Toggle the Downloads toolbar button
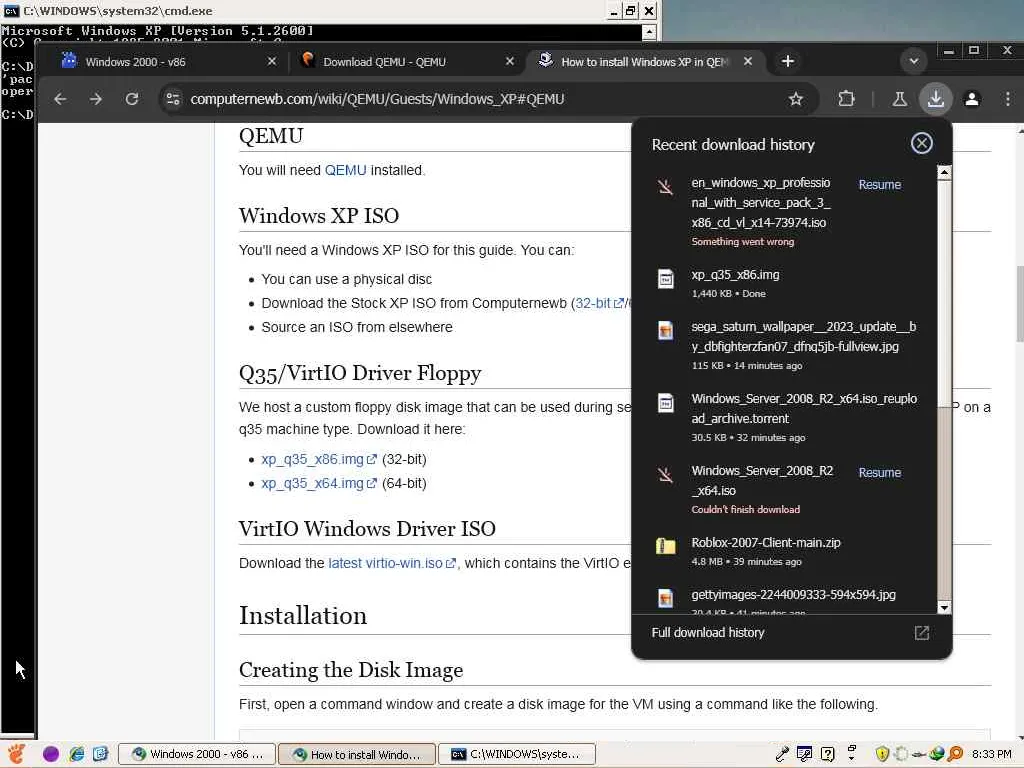The height and width of the screenshot is (768, 1024). pyautogui.click(x=936, y=99)
